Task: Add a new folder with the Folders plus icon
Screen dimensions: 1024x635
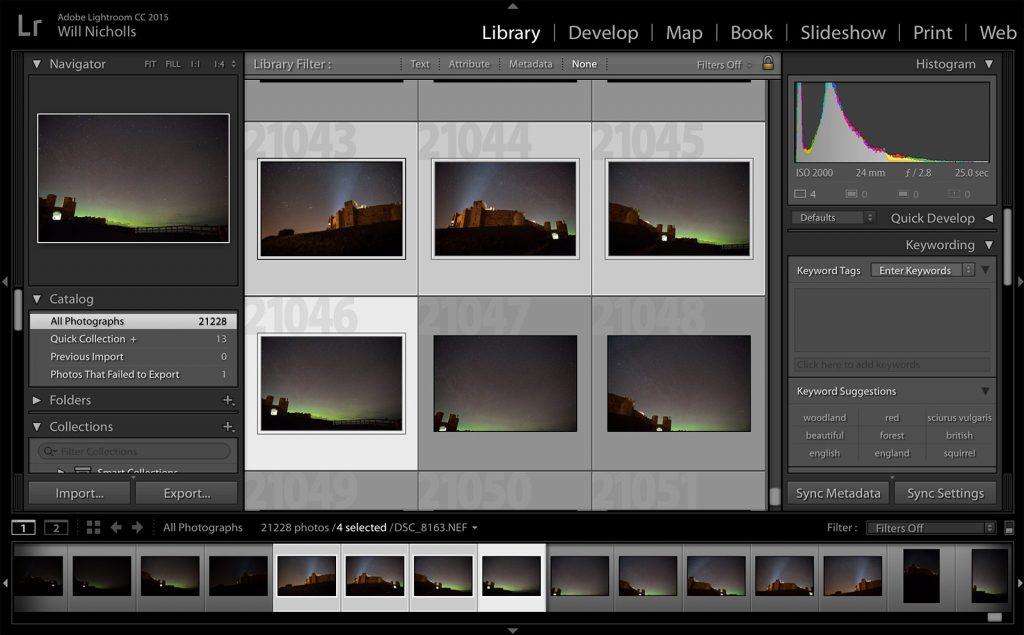Action: tap(228, 399)
